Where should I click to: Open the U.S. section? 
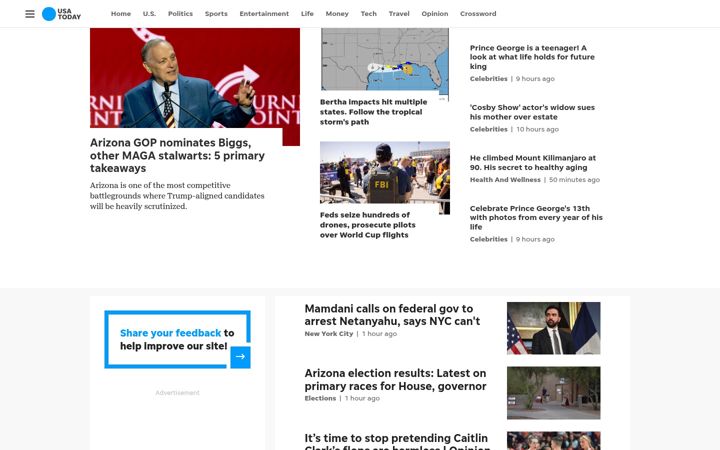coord(149,14)
